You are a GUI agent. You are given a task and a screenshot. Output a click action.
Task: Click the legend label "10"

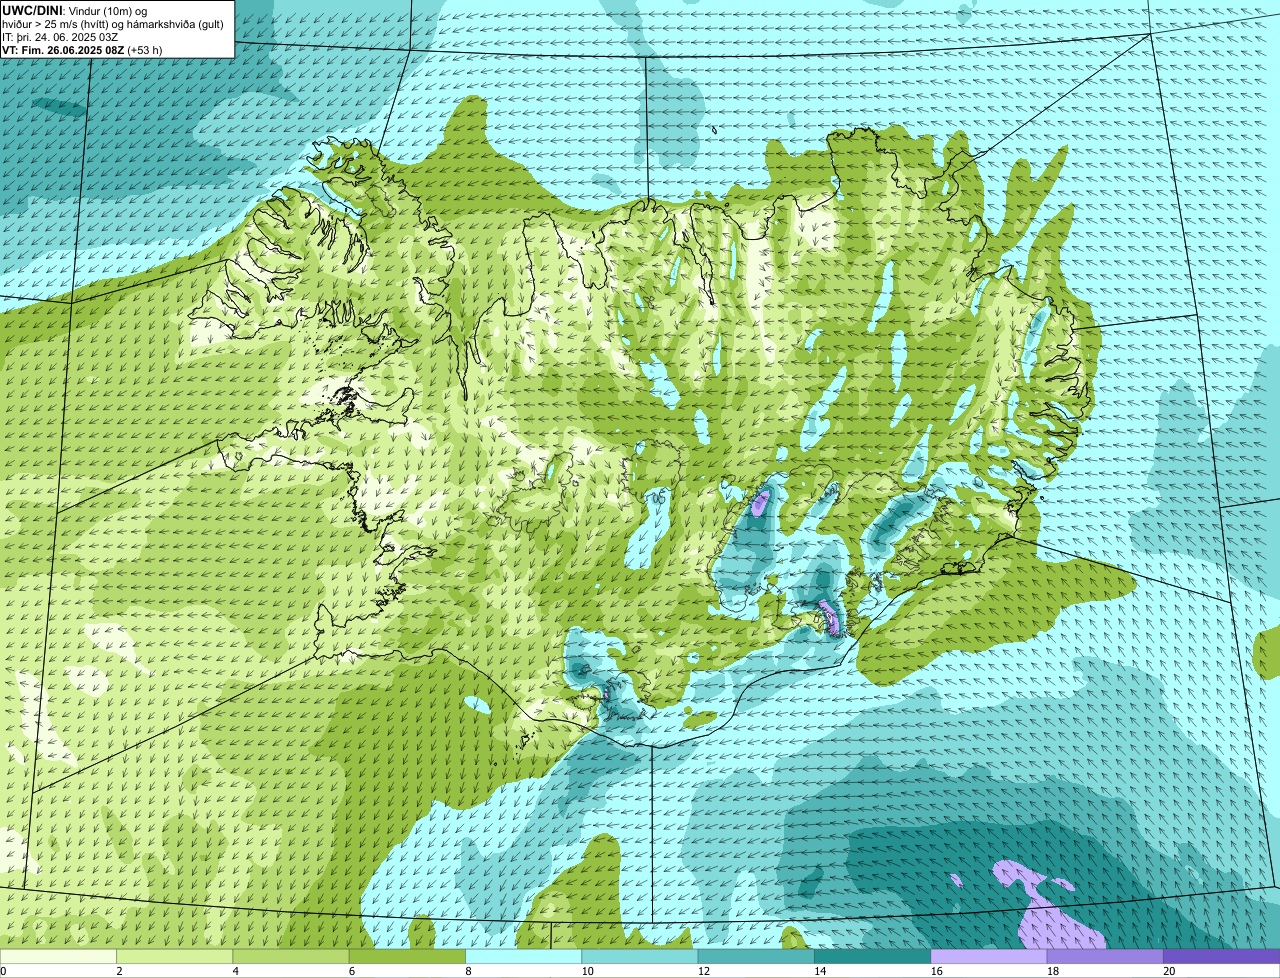point(587,971)
